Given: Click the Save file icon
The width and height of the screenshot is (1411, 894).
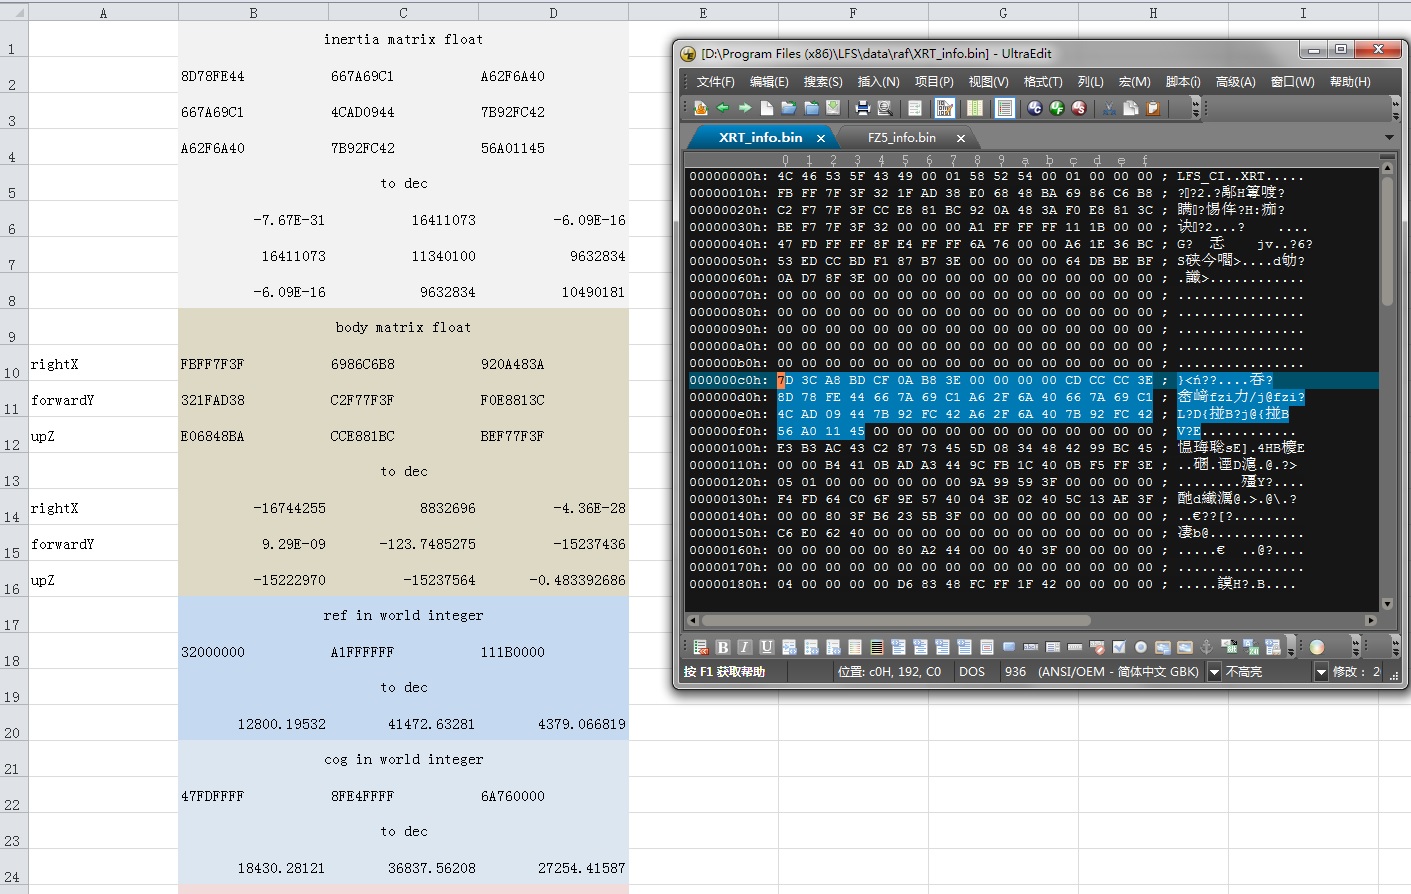Looking at the screenshot, I should pyautogui.click(x=833, y=108).
